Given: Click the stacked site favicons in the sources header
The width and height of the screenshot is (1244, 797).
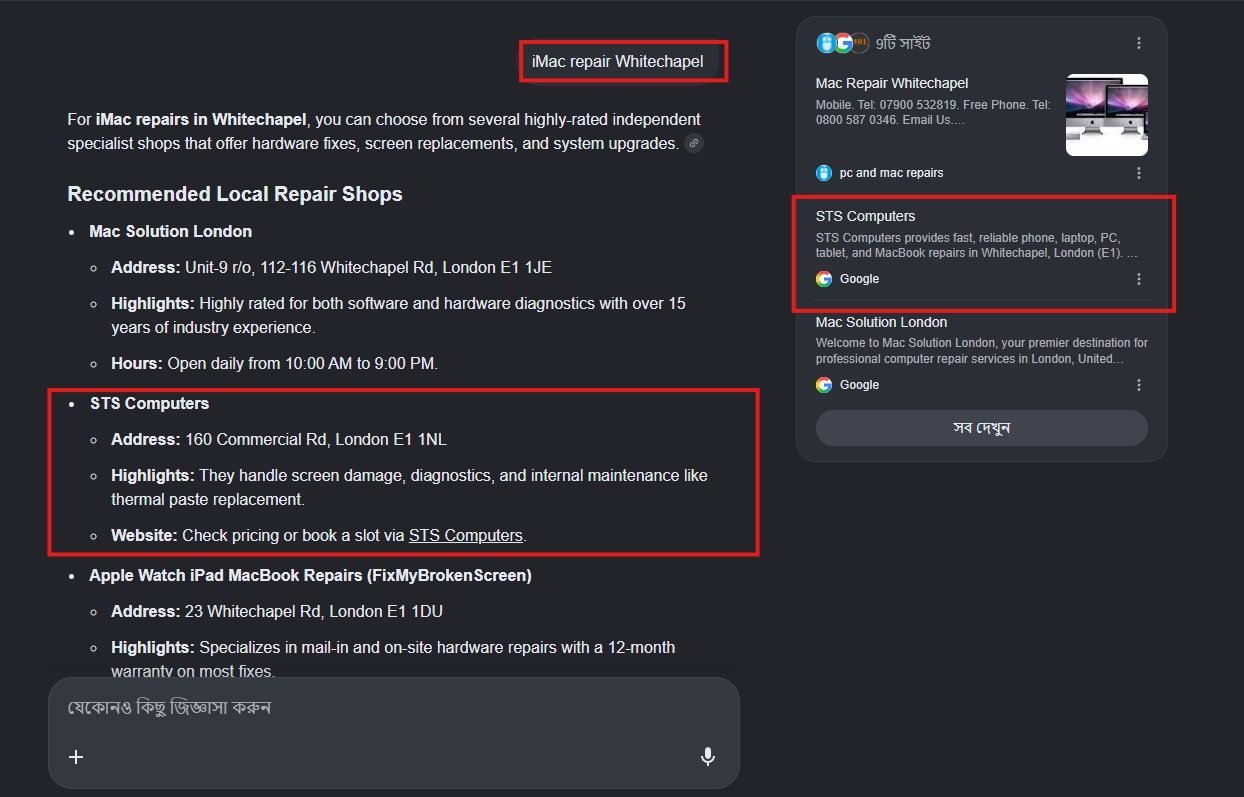Looking at the screenshot, I should 842,43.
